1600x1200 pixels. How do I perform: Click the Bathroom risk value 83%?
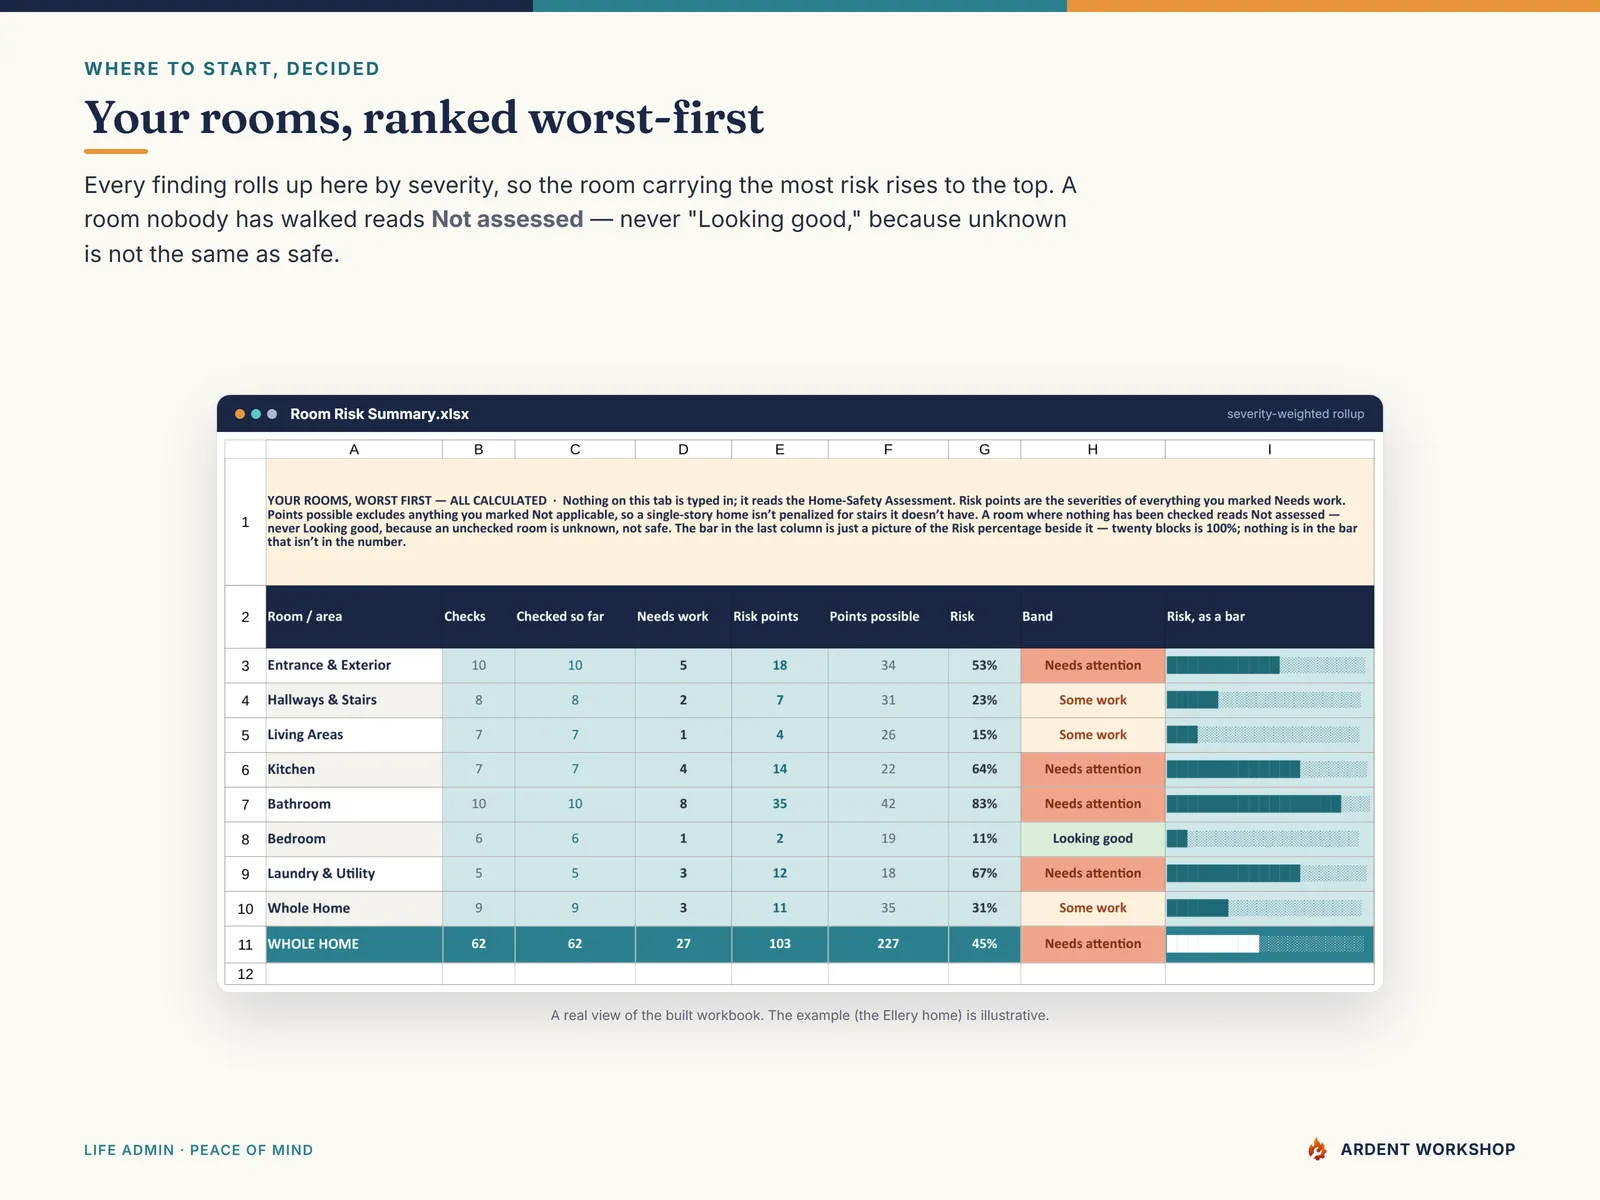[985, 804]
